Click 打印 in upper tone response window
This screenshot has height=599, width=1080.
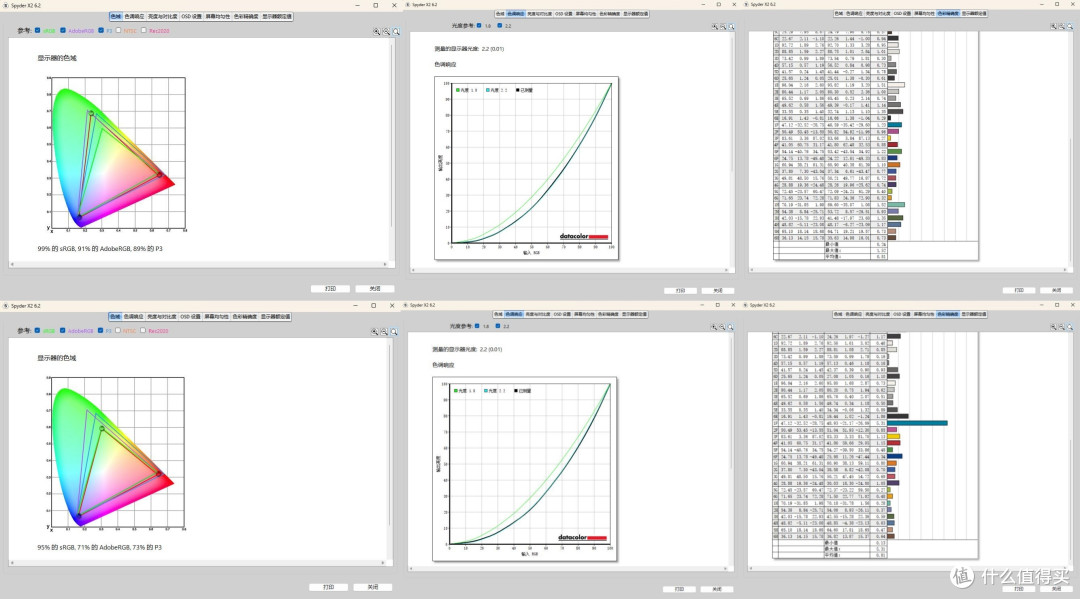681,291
